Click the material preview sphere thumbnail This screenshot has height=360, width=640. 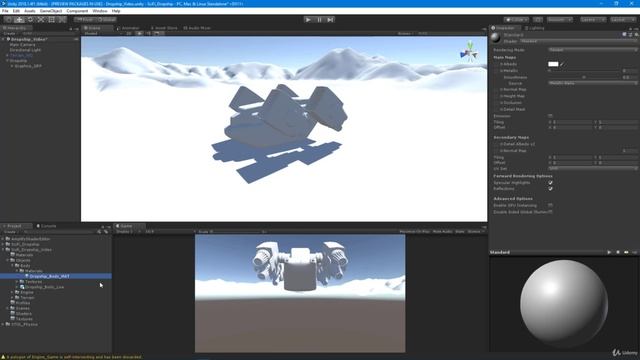click(x=496, y=38)
